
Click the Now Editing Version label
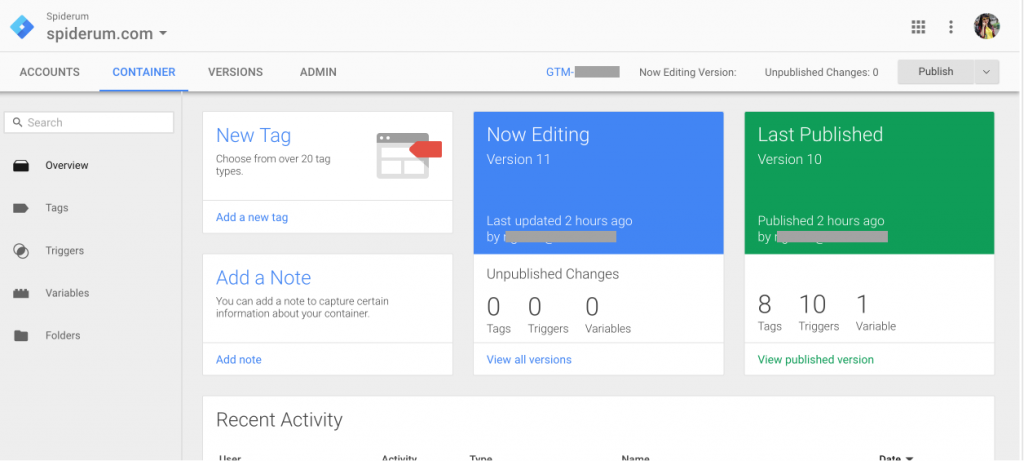(688, 72)
